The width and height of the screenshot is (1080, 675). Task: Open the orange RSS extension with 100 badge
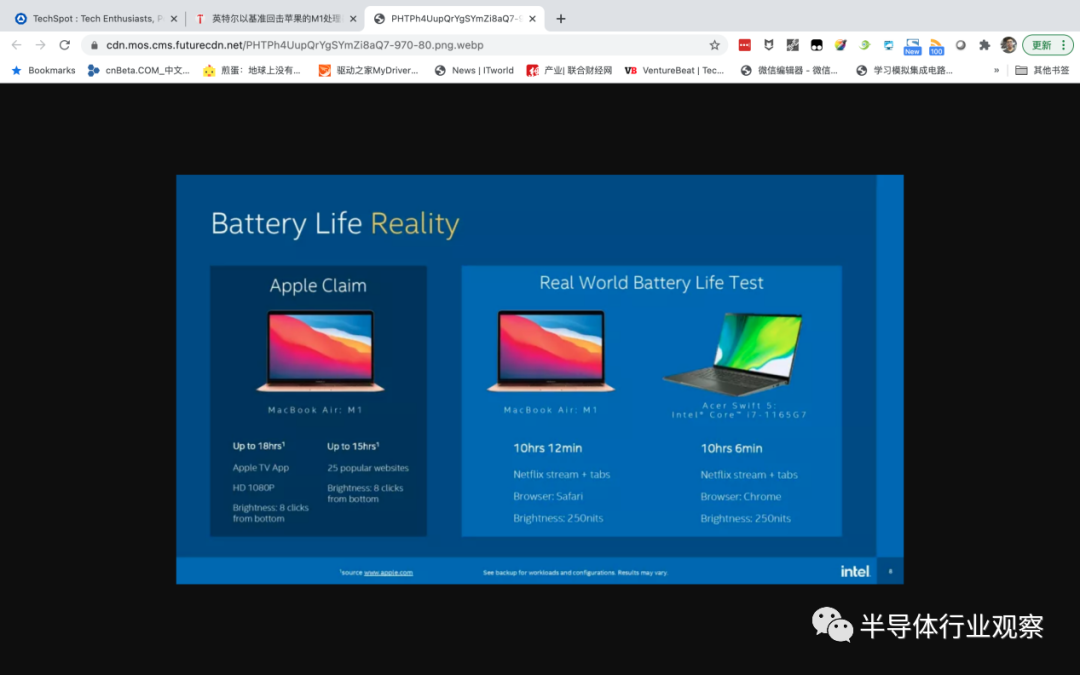936,46
